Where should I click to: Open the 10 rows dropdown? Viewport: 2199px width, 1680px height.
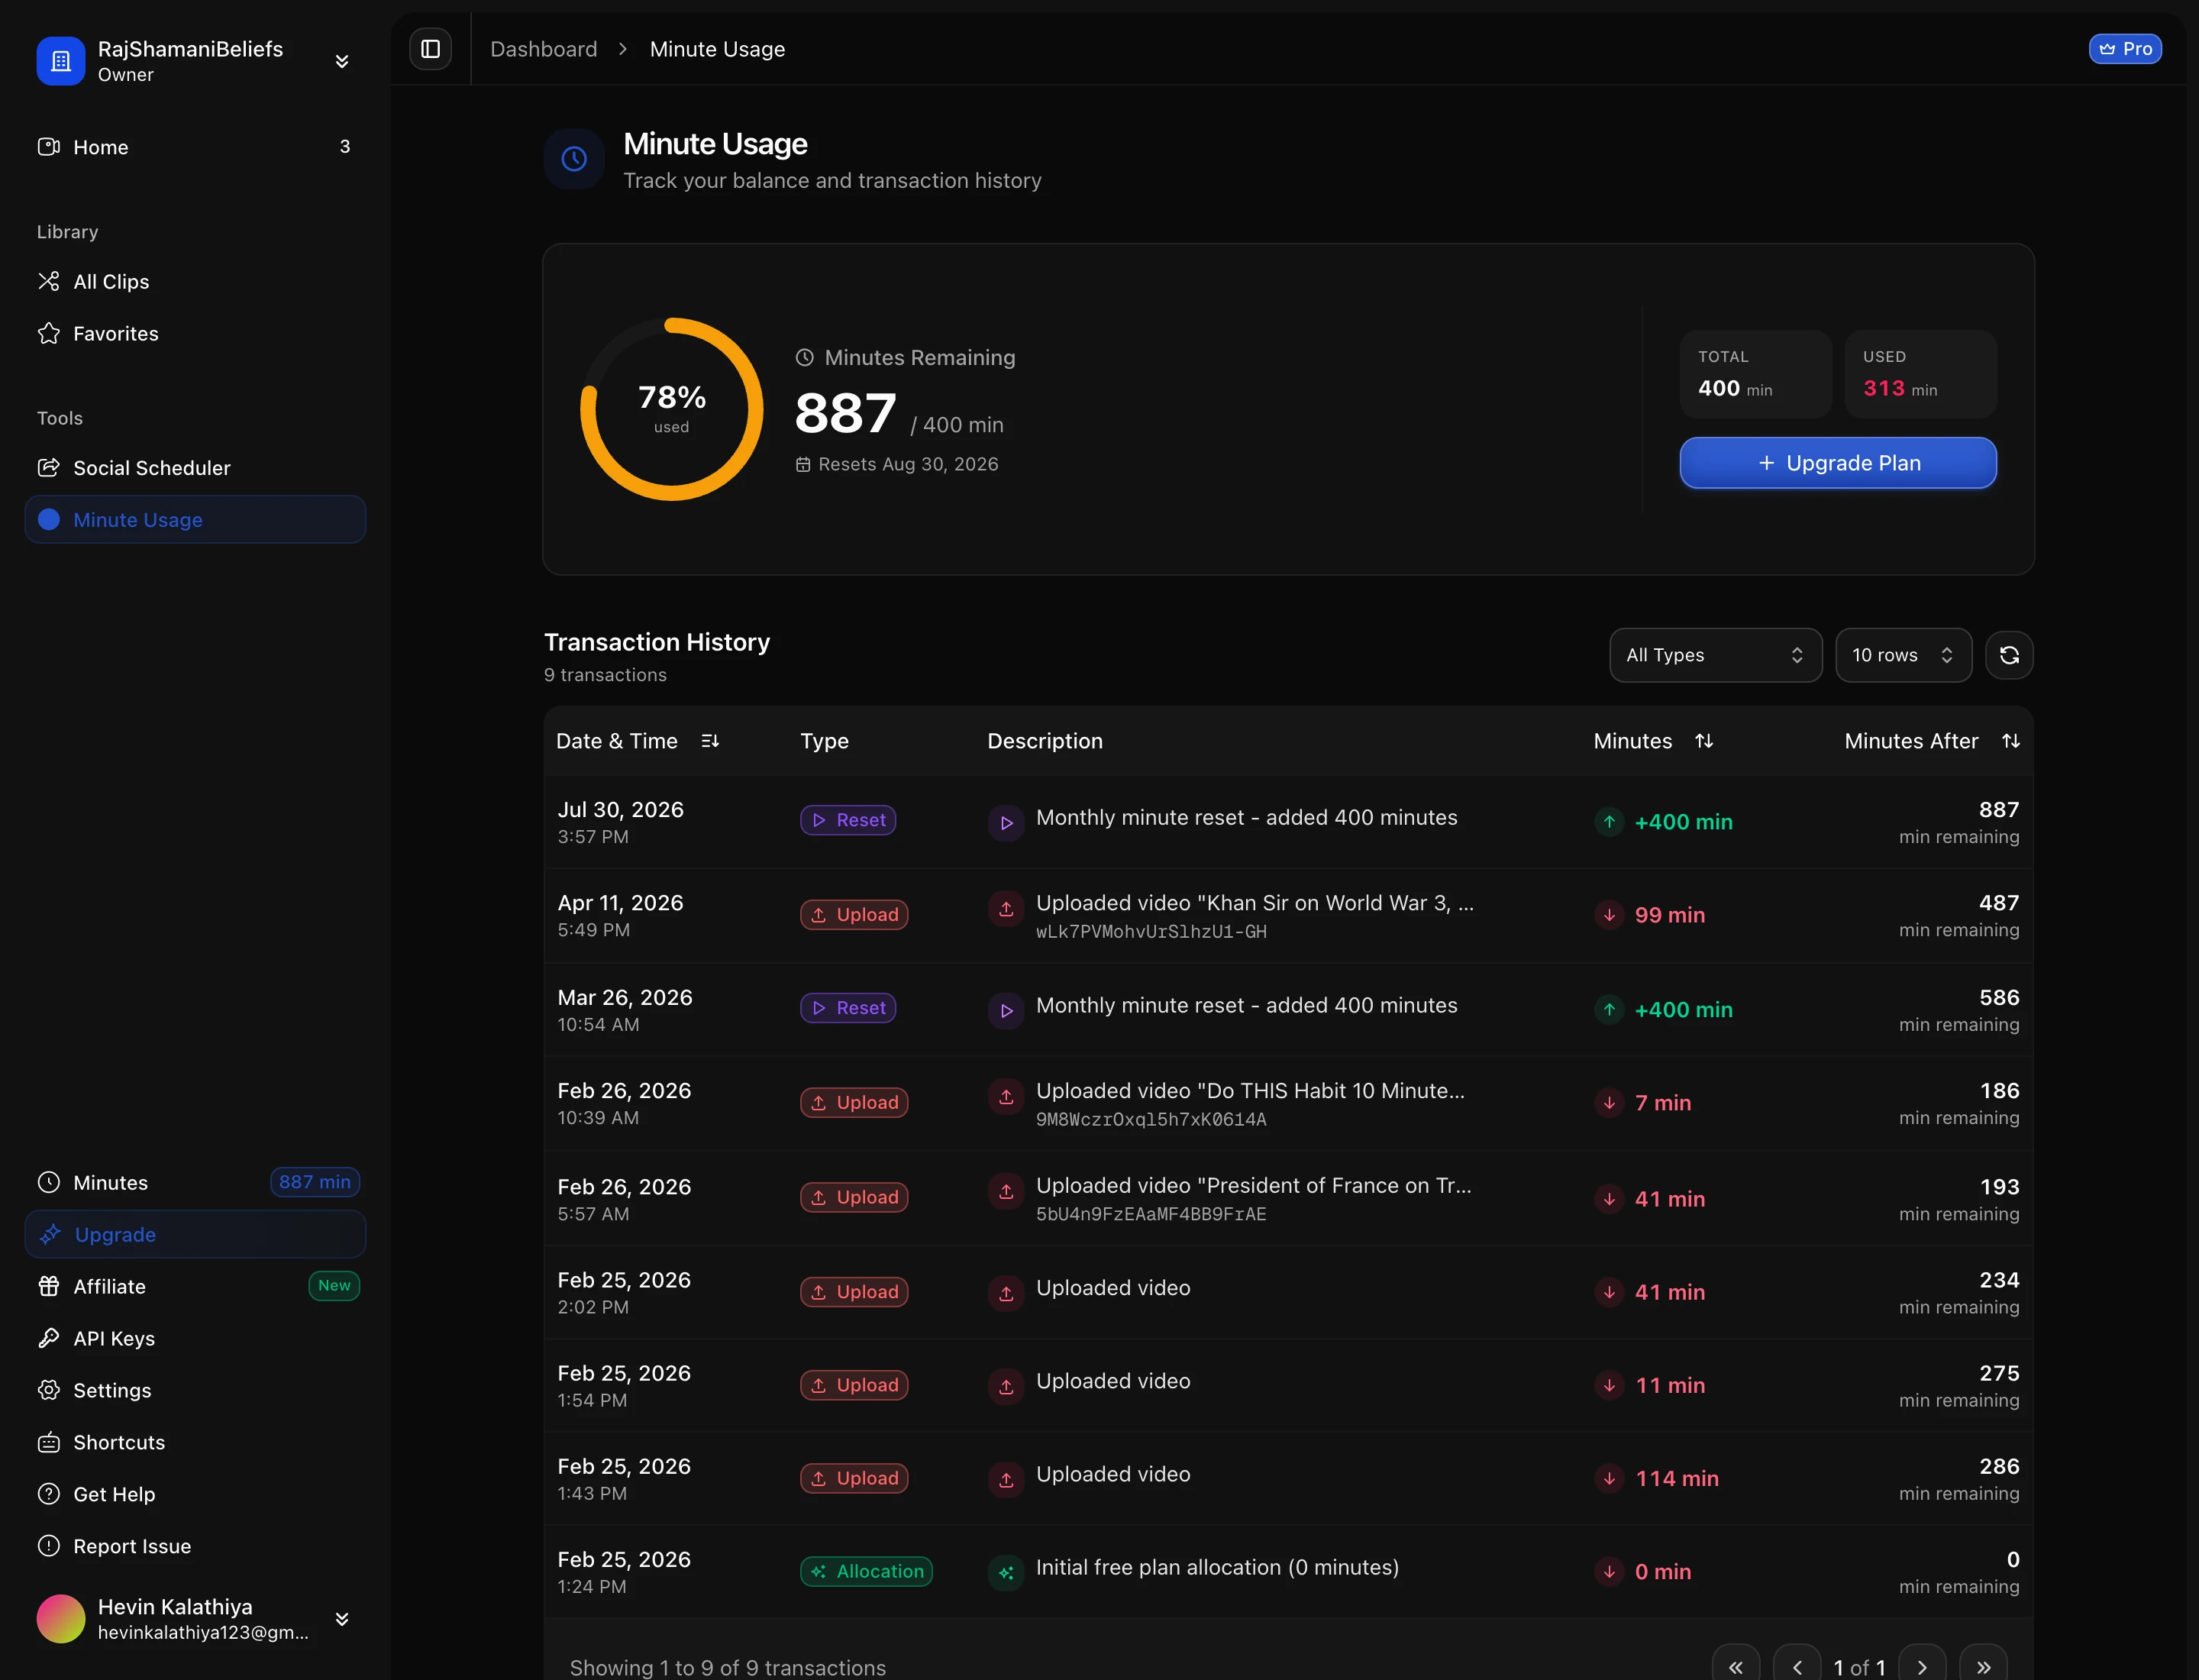1904,655
